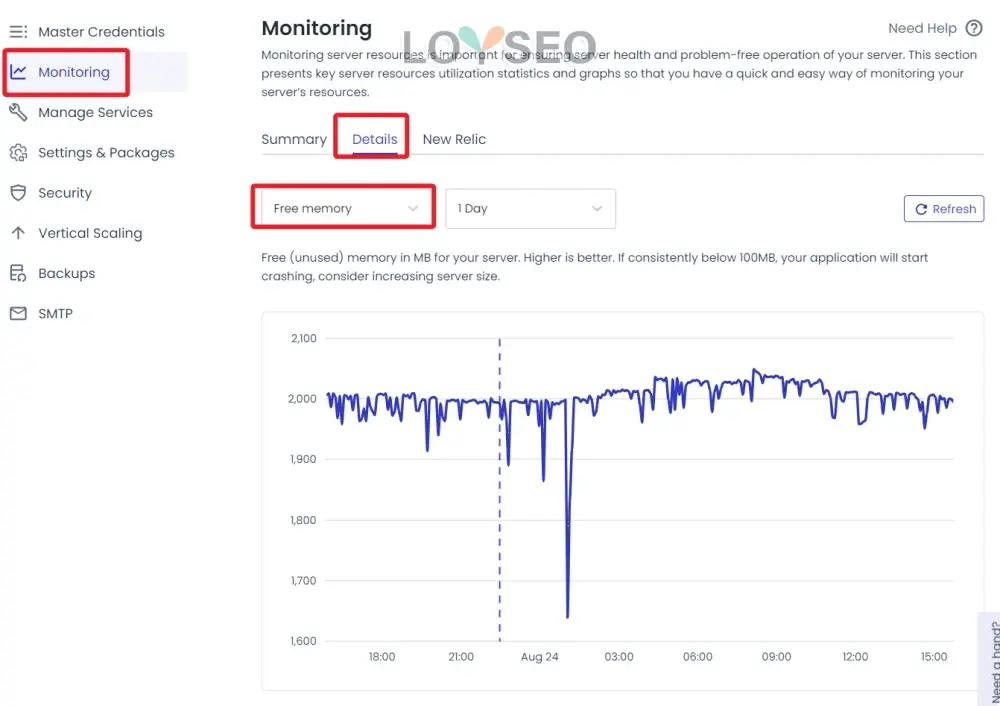Click the 09:00 x-axis label

776,656
